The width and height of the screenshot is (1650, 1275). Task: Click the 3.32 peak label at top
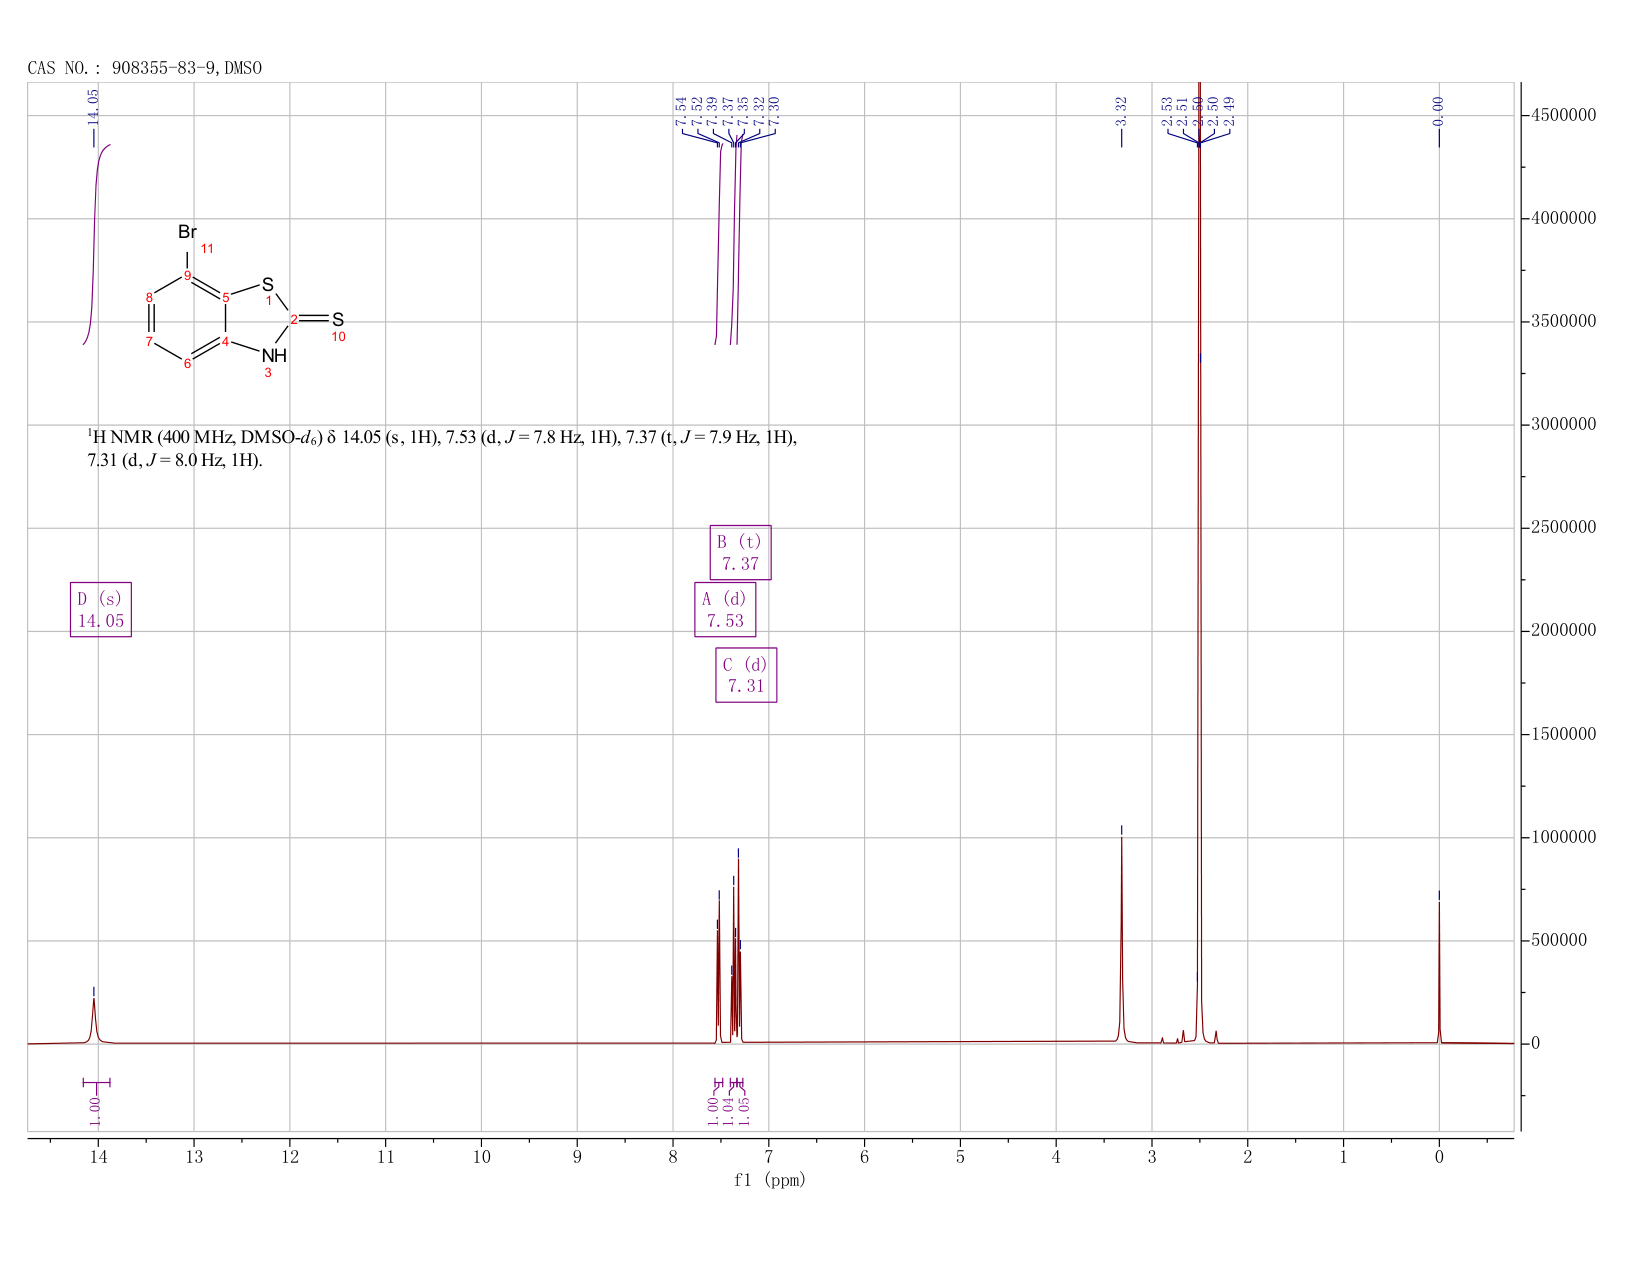[1121, 111]
